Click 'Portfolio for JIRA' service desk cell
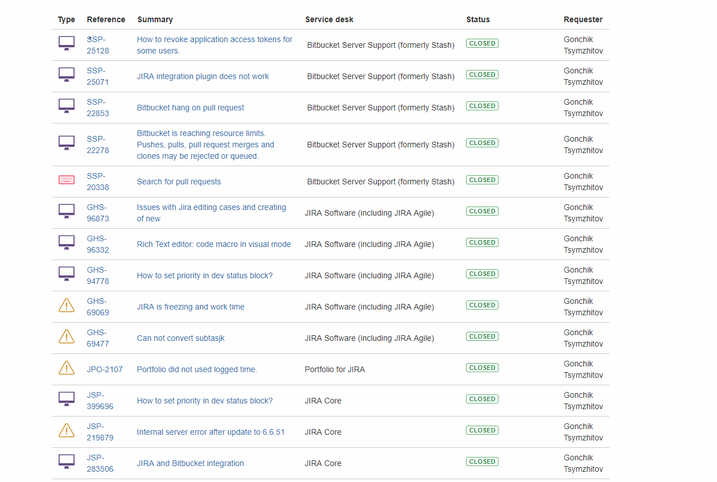The height and width of the screenshot is (482, 717). click(335, 369)
